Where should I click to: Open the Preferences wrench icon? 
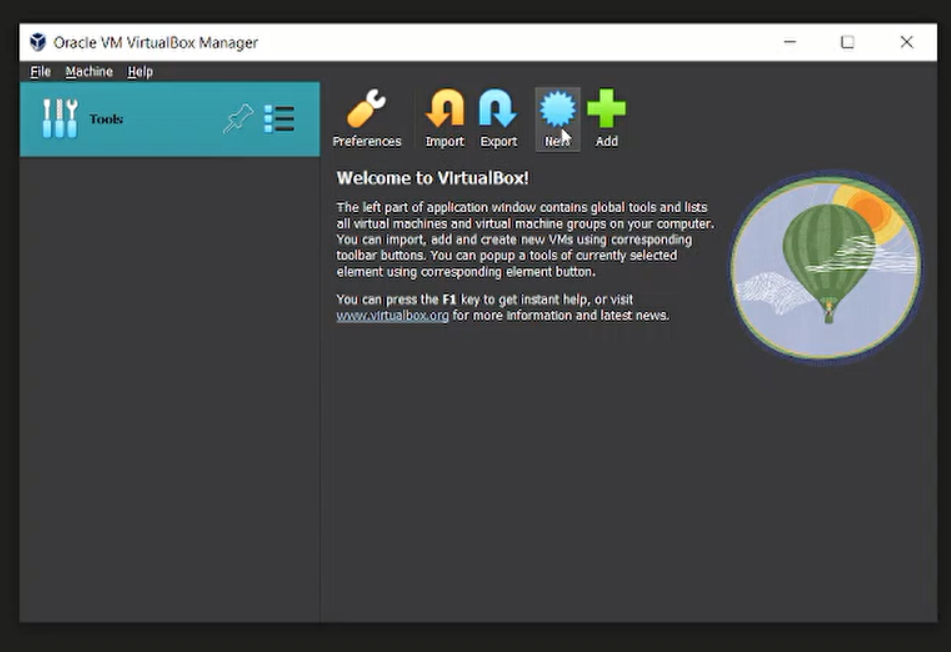(366, 110)
